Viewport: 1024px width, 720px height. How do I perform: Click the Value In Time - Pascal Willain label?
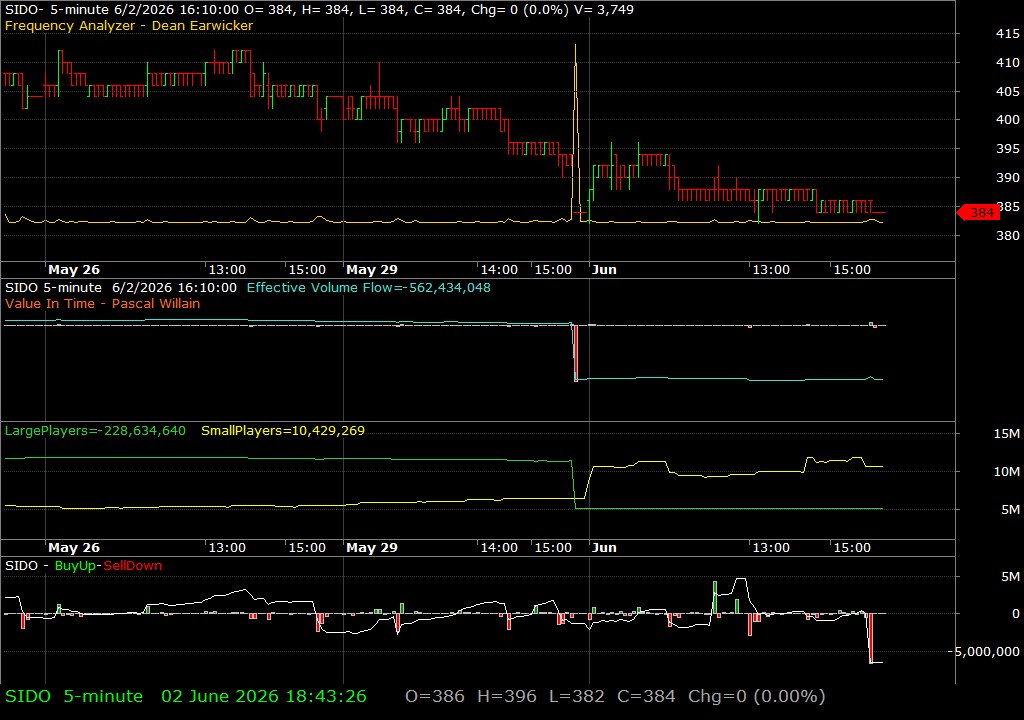click(103, 304)
